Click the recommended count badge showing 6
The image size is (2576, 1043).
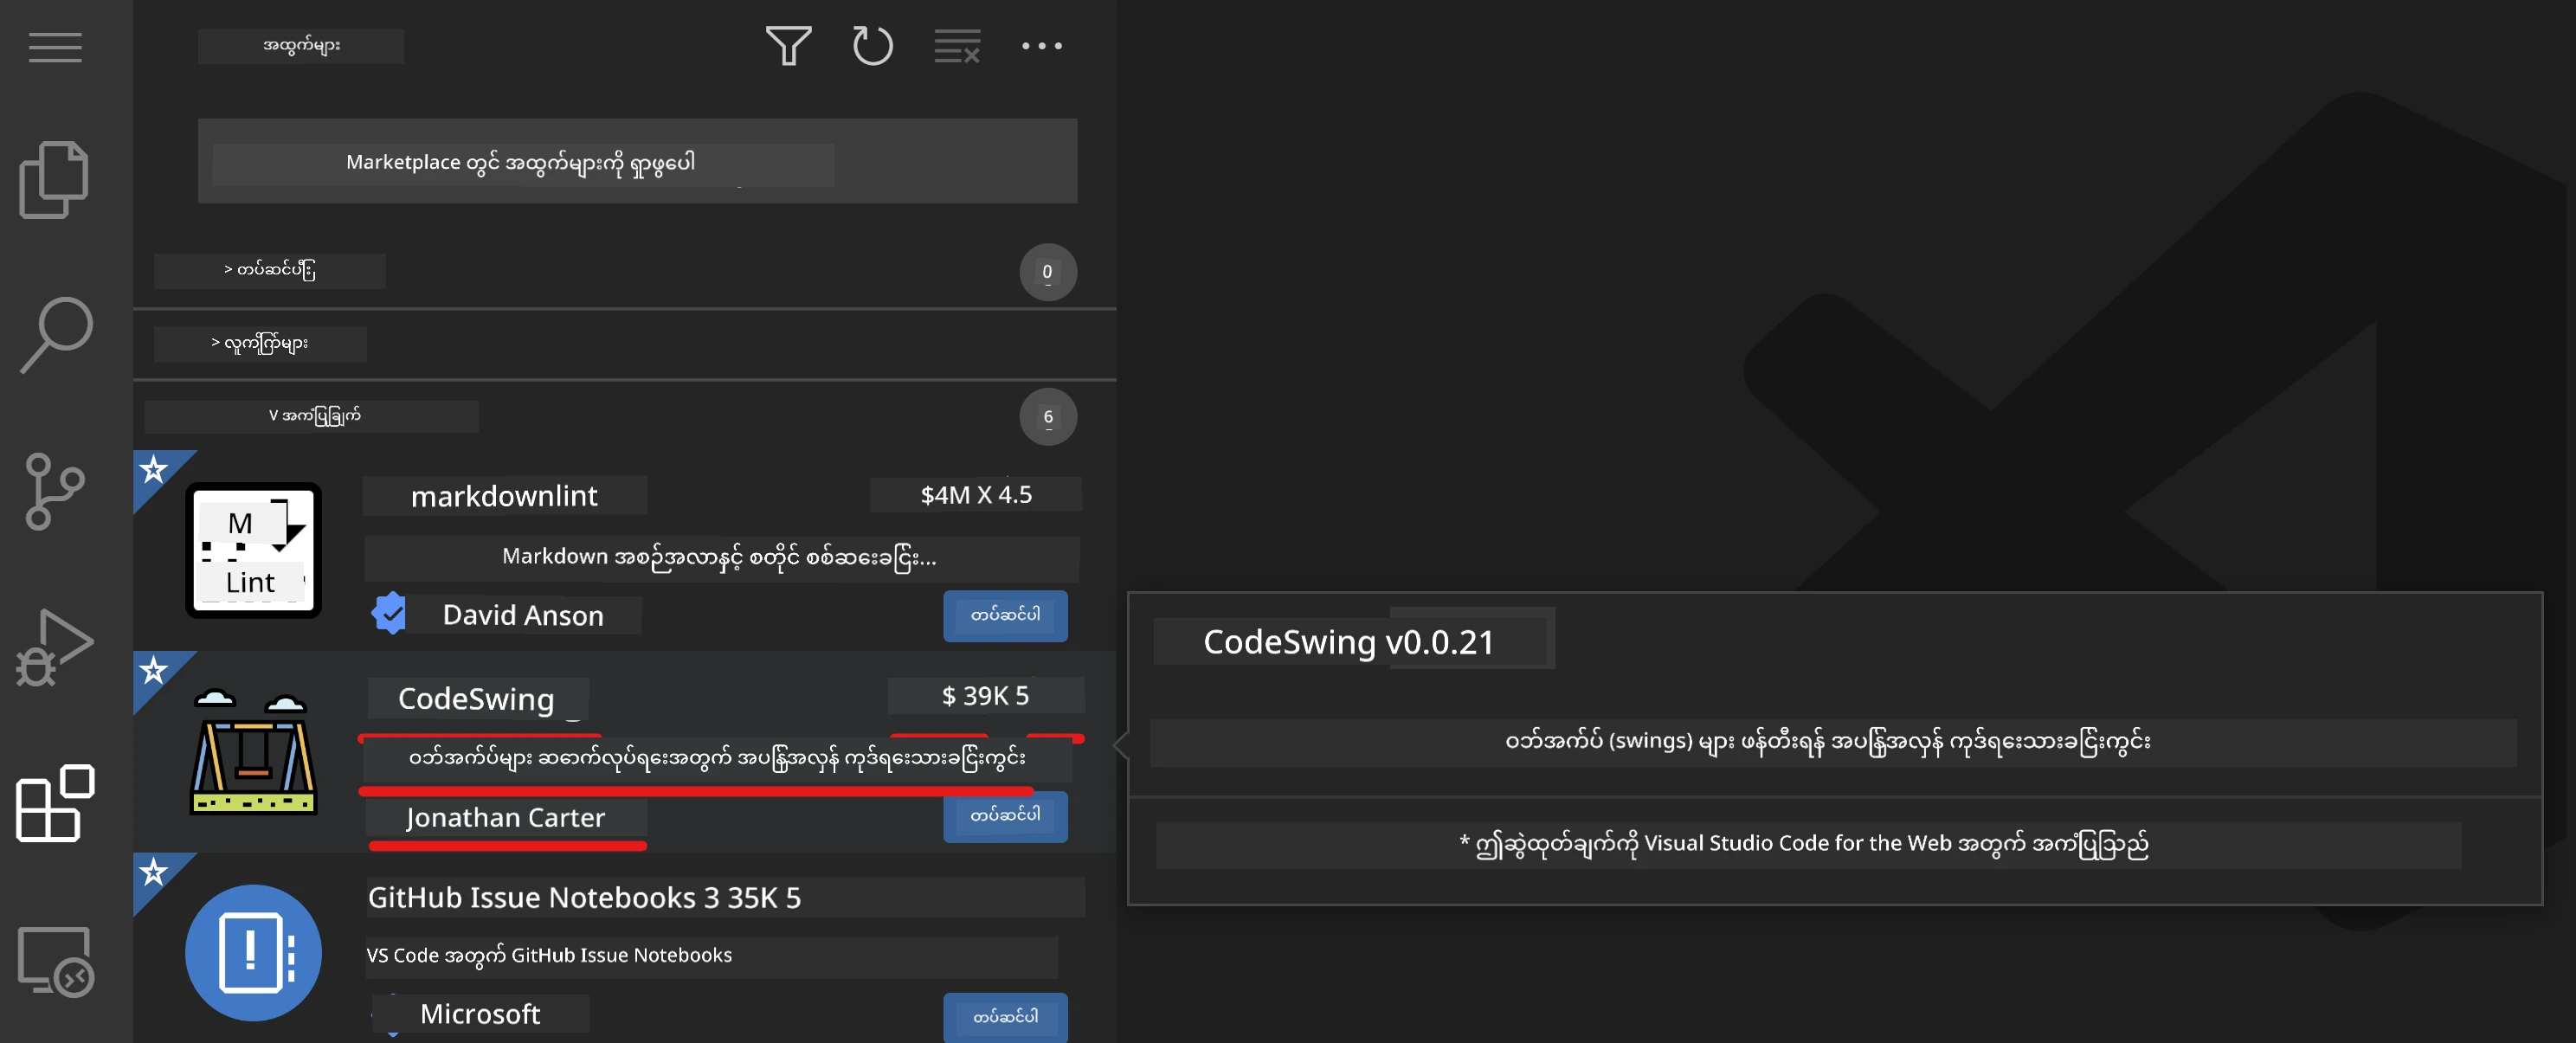[x=1048, y=417]
